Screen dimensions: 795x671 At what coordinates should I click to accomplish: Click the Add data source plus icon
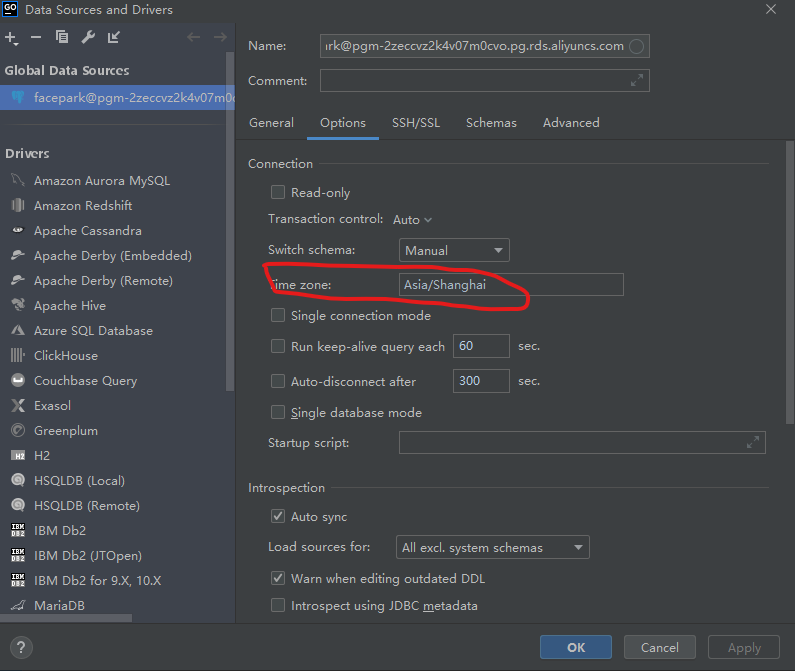[11, 37]
